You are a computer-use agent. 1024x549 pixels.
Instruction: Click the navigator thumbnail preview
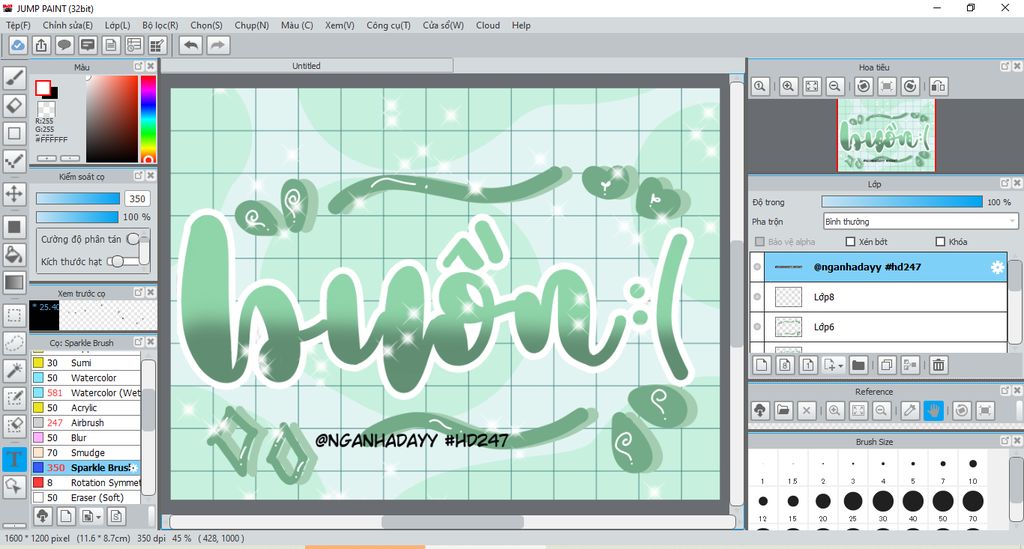pyautogui.click(x=886, y=135)
